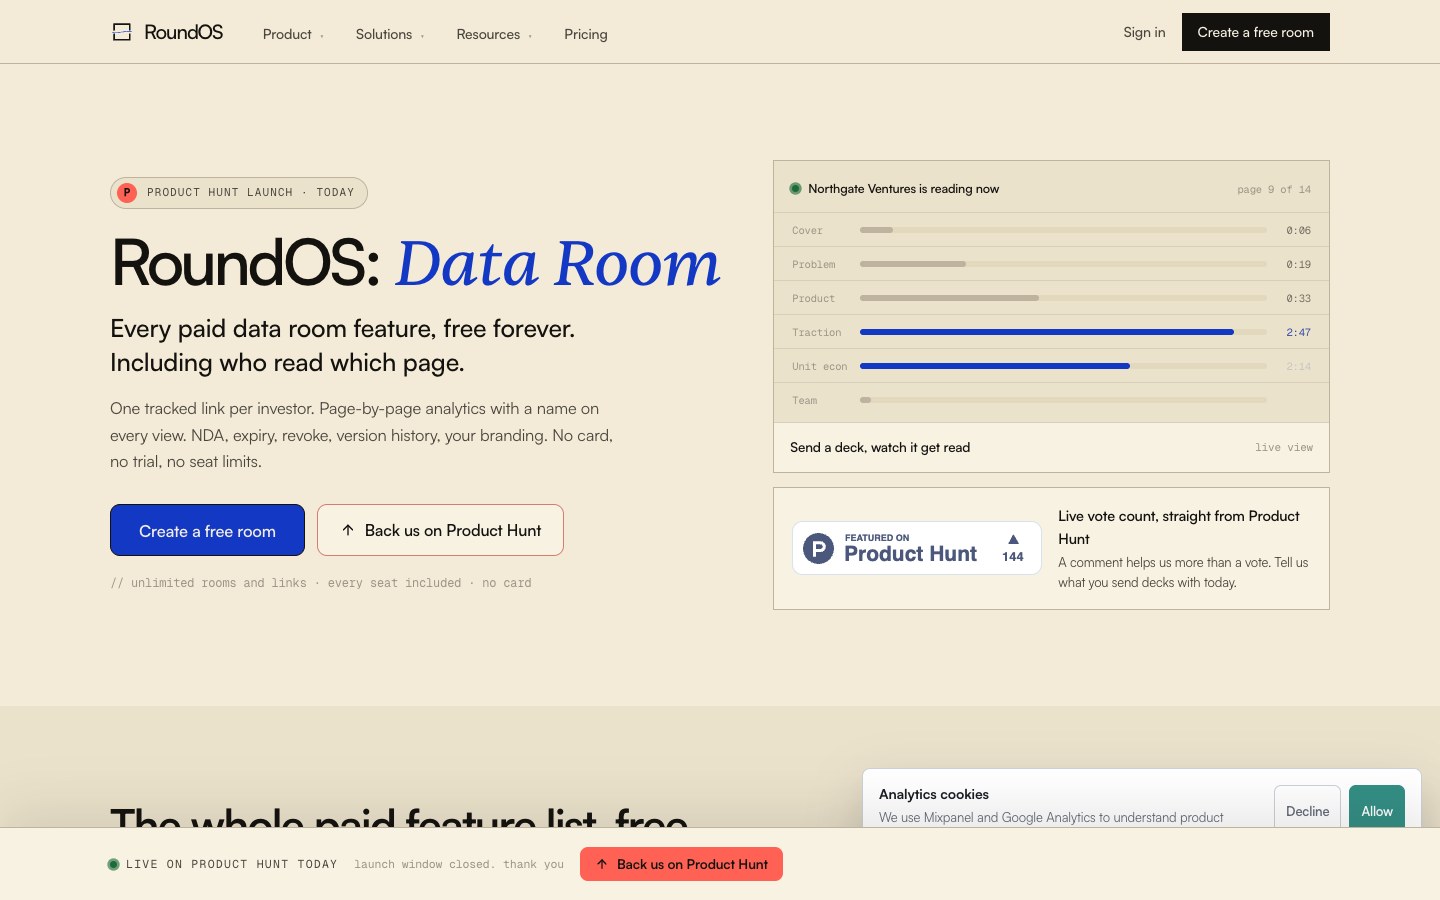Click the 'Cover' row label
1440x900 pixels.
[807, 230]
